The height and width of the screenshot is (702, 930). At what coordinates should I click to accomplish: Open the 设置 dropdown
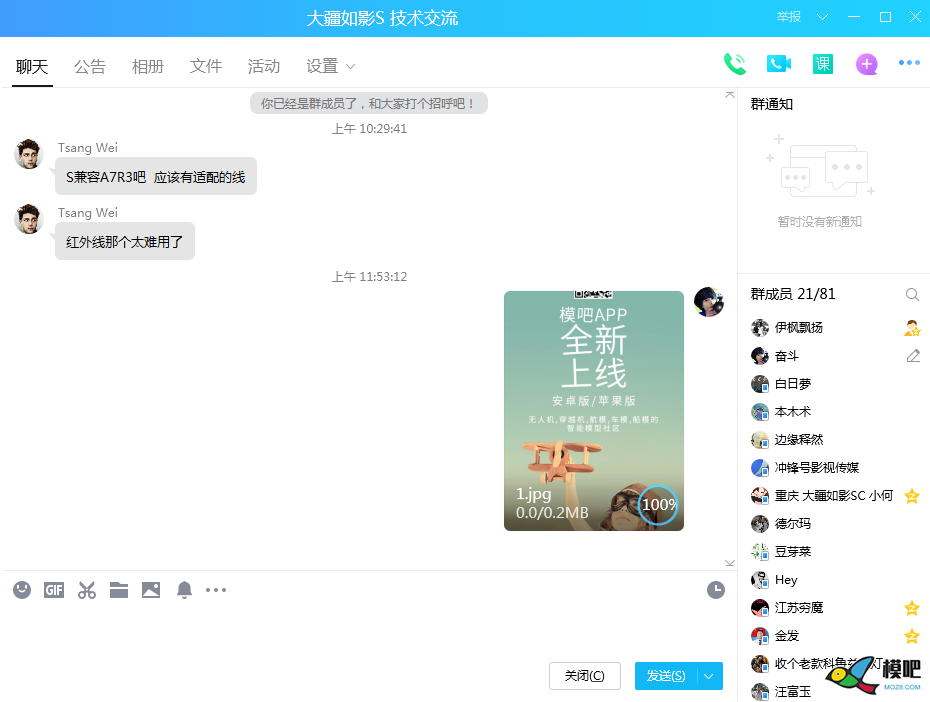point(330,66)
